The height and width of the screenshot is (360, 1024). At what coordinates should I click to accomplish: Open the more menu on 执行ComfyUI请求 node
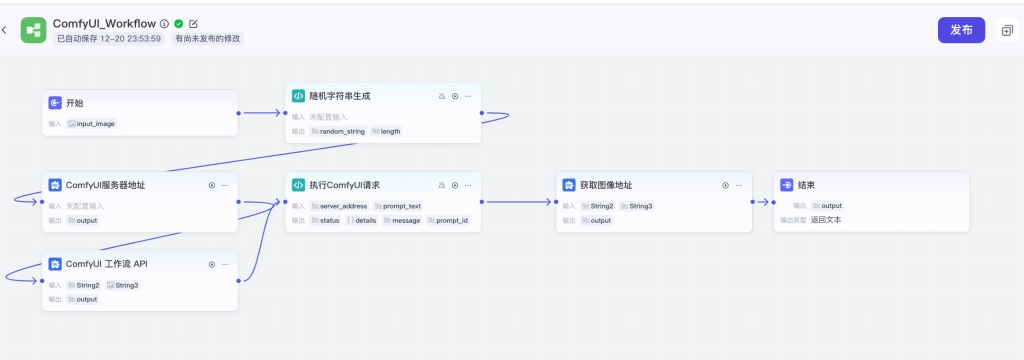pyautogui.click(x=468, y=185)
